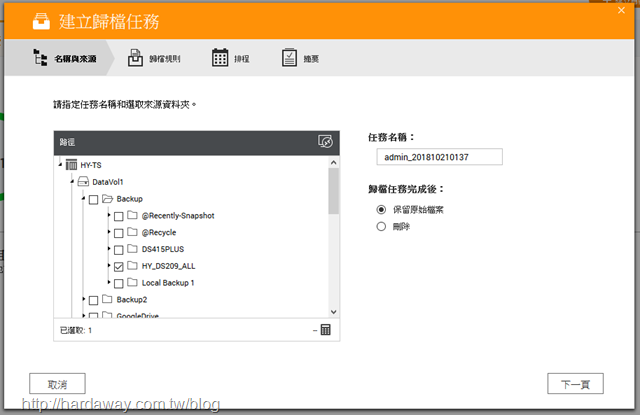
Task: Click the refresh icon in path header
Action: 325,142
